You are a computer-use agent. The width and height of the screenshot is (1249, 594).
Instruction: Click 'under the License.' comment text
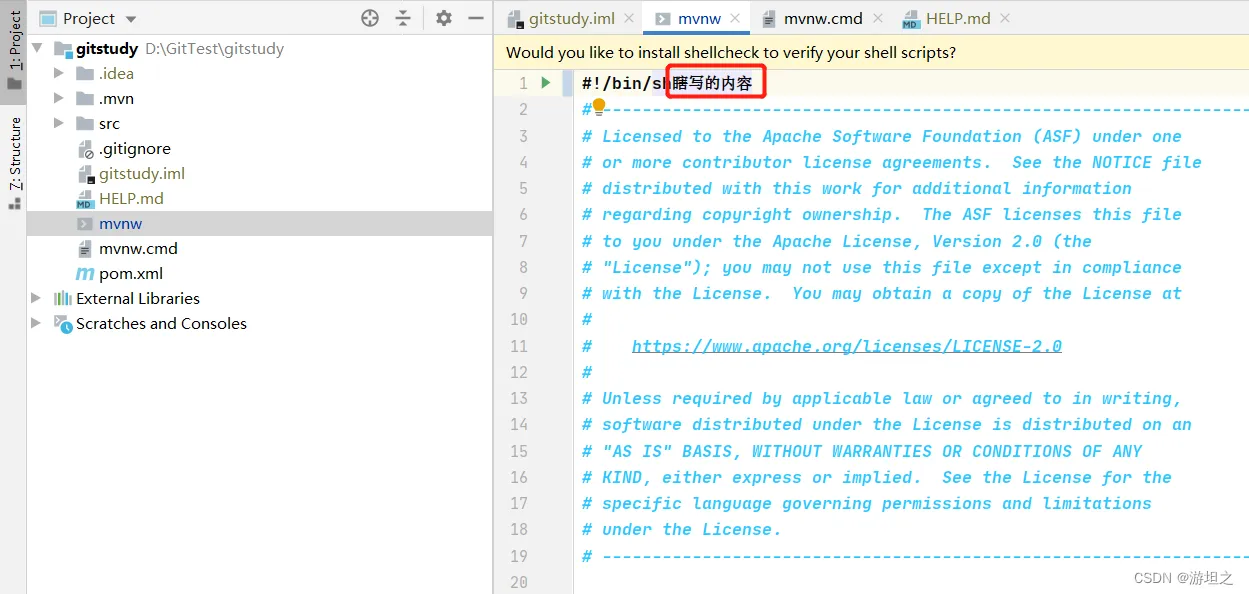(x=692, y=530)
